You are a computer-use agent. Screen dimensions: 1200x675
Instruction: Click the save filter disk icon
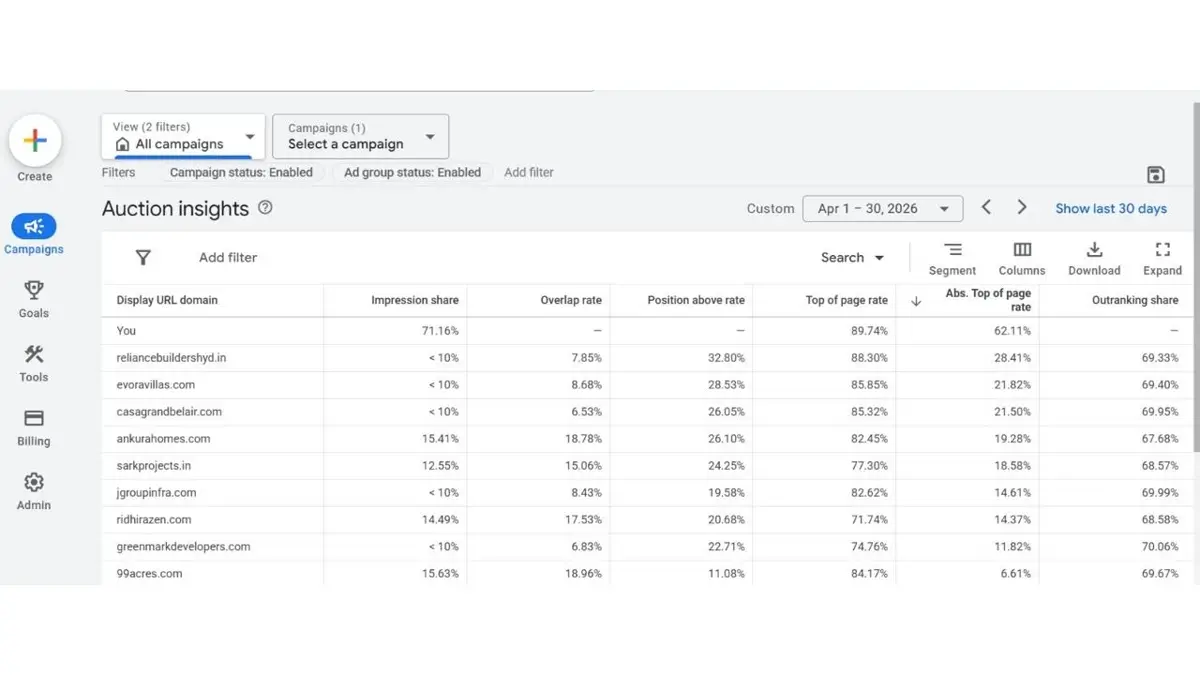pos(1156,175)
